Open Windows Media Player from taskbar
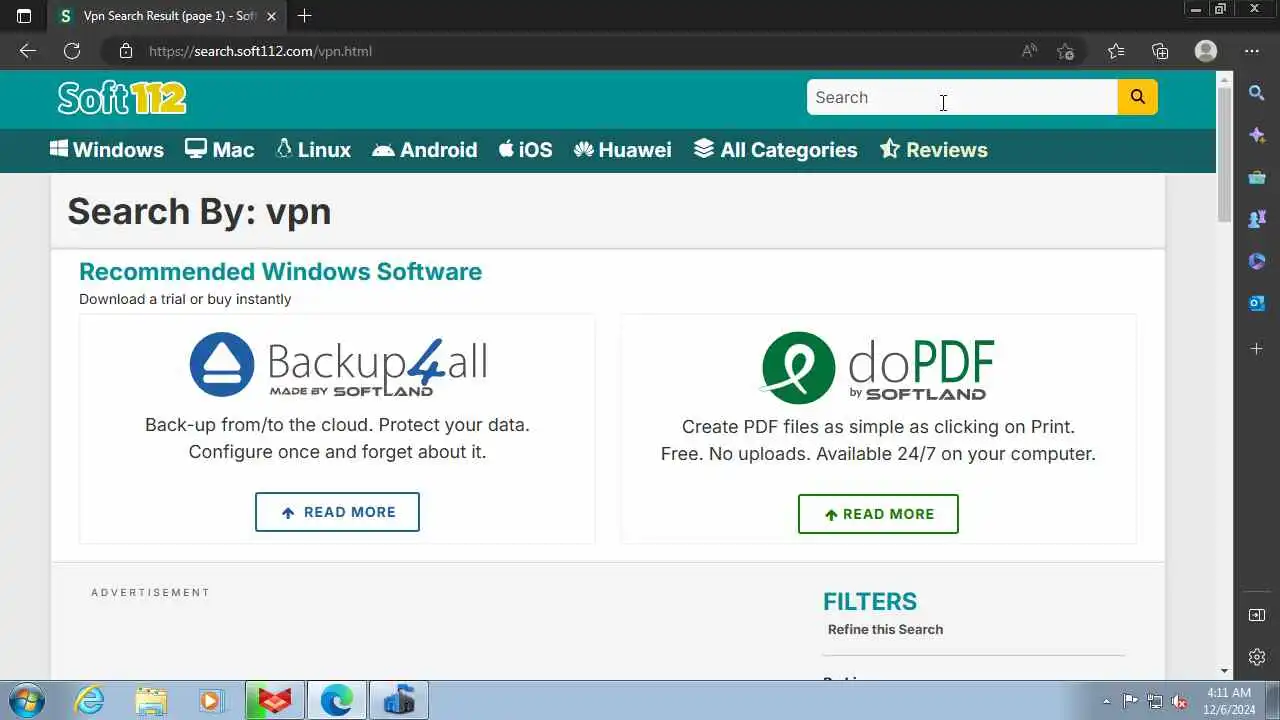This screenshot has height=720, width=1280. click(211, 701)
